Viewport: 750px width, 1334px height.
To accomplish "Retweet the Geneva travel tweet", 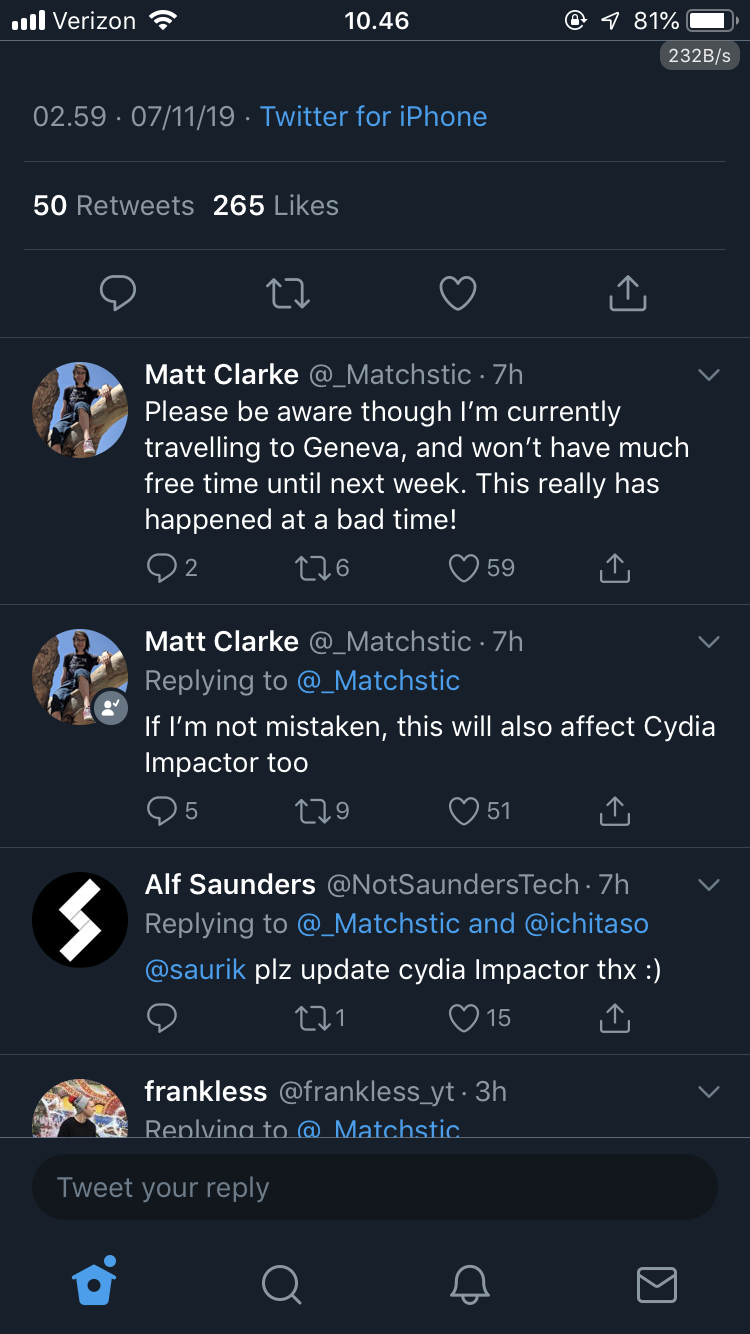I will tap(308, 568).
